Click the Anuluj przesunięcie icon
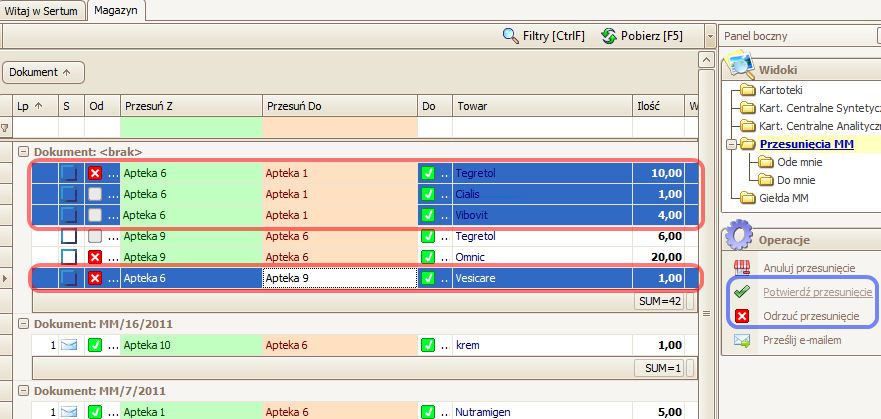881x419 pixels. click(x=741, y=268)
